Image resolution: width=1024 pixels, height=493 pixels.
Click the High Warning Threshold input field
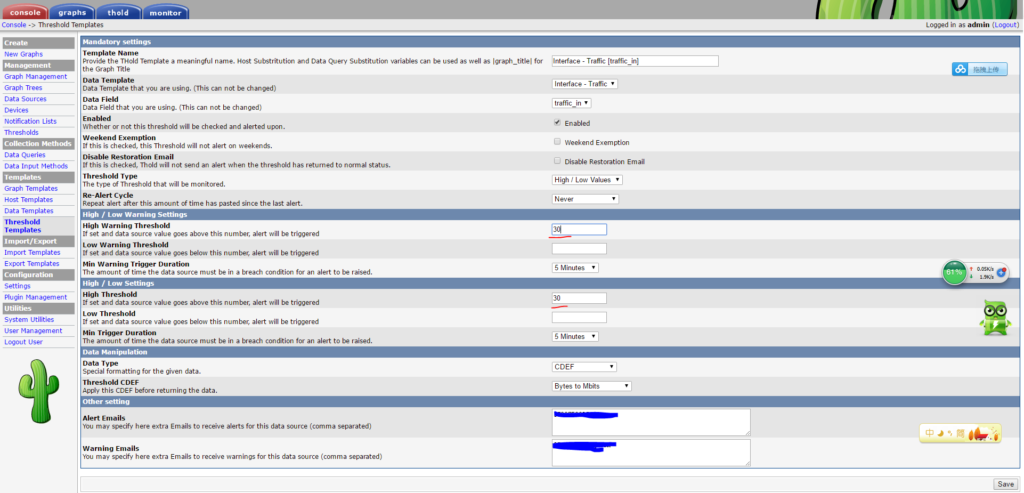(x=579, y=230)
